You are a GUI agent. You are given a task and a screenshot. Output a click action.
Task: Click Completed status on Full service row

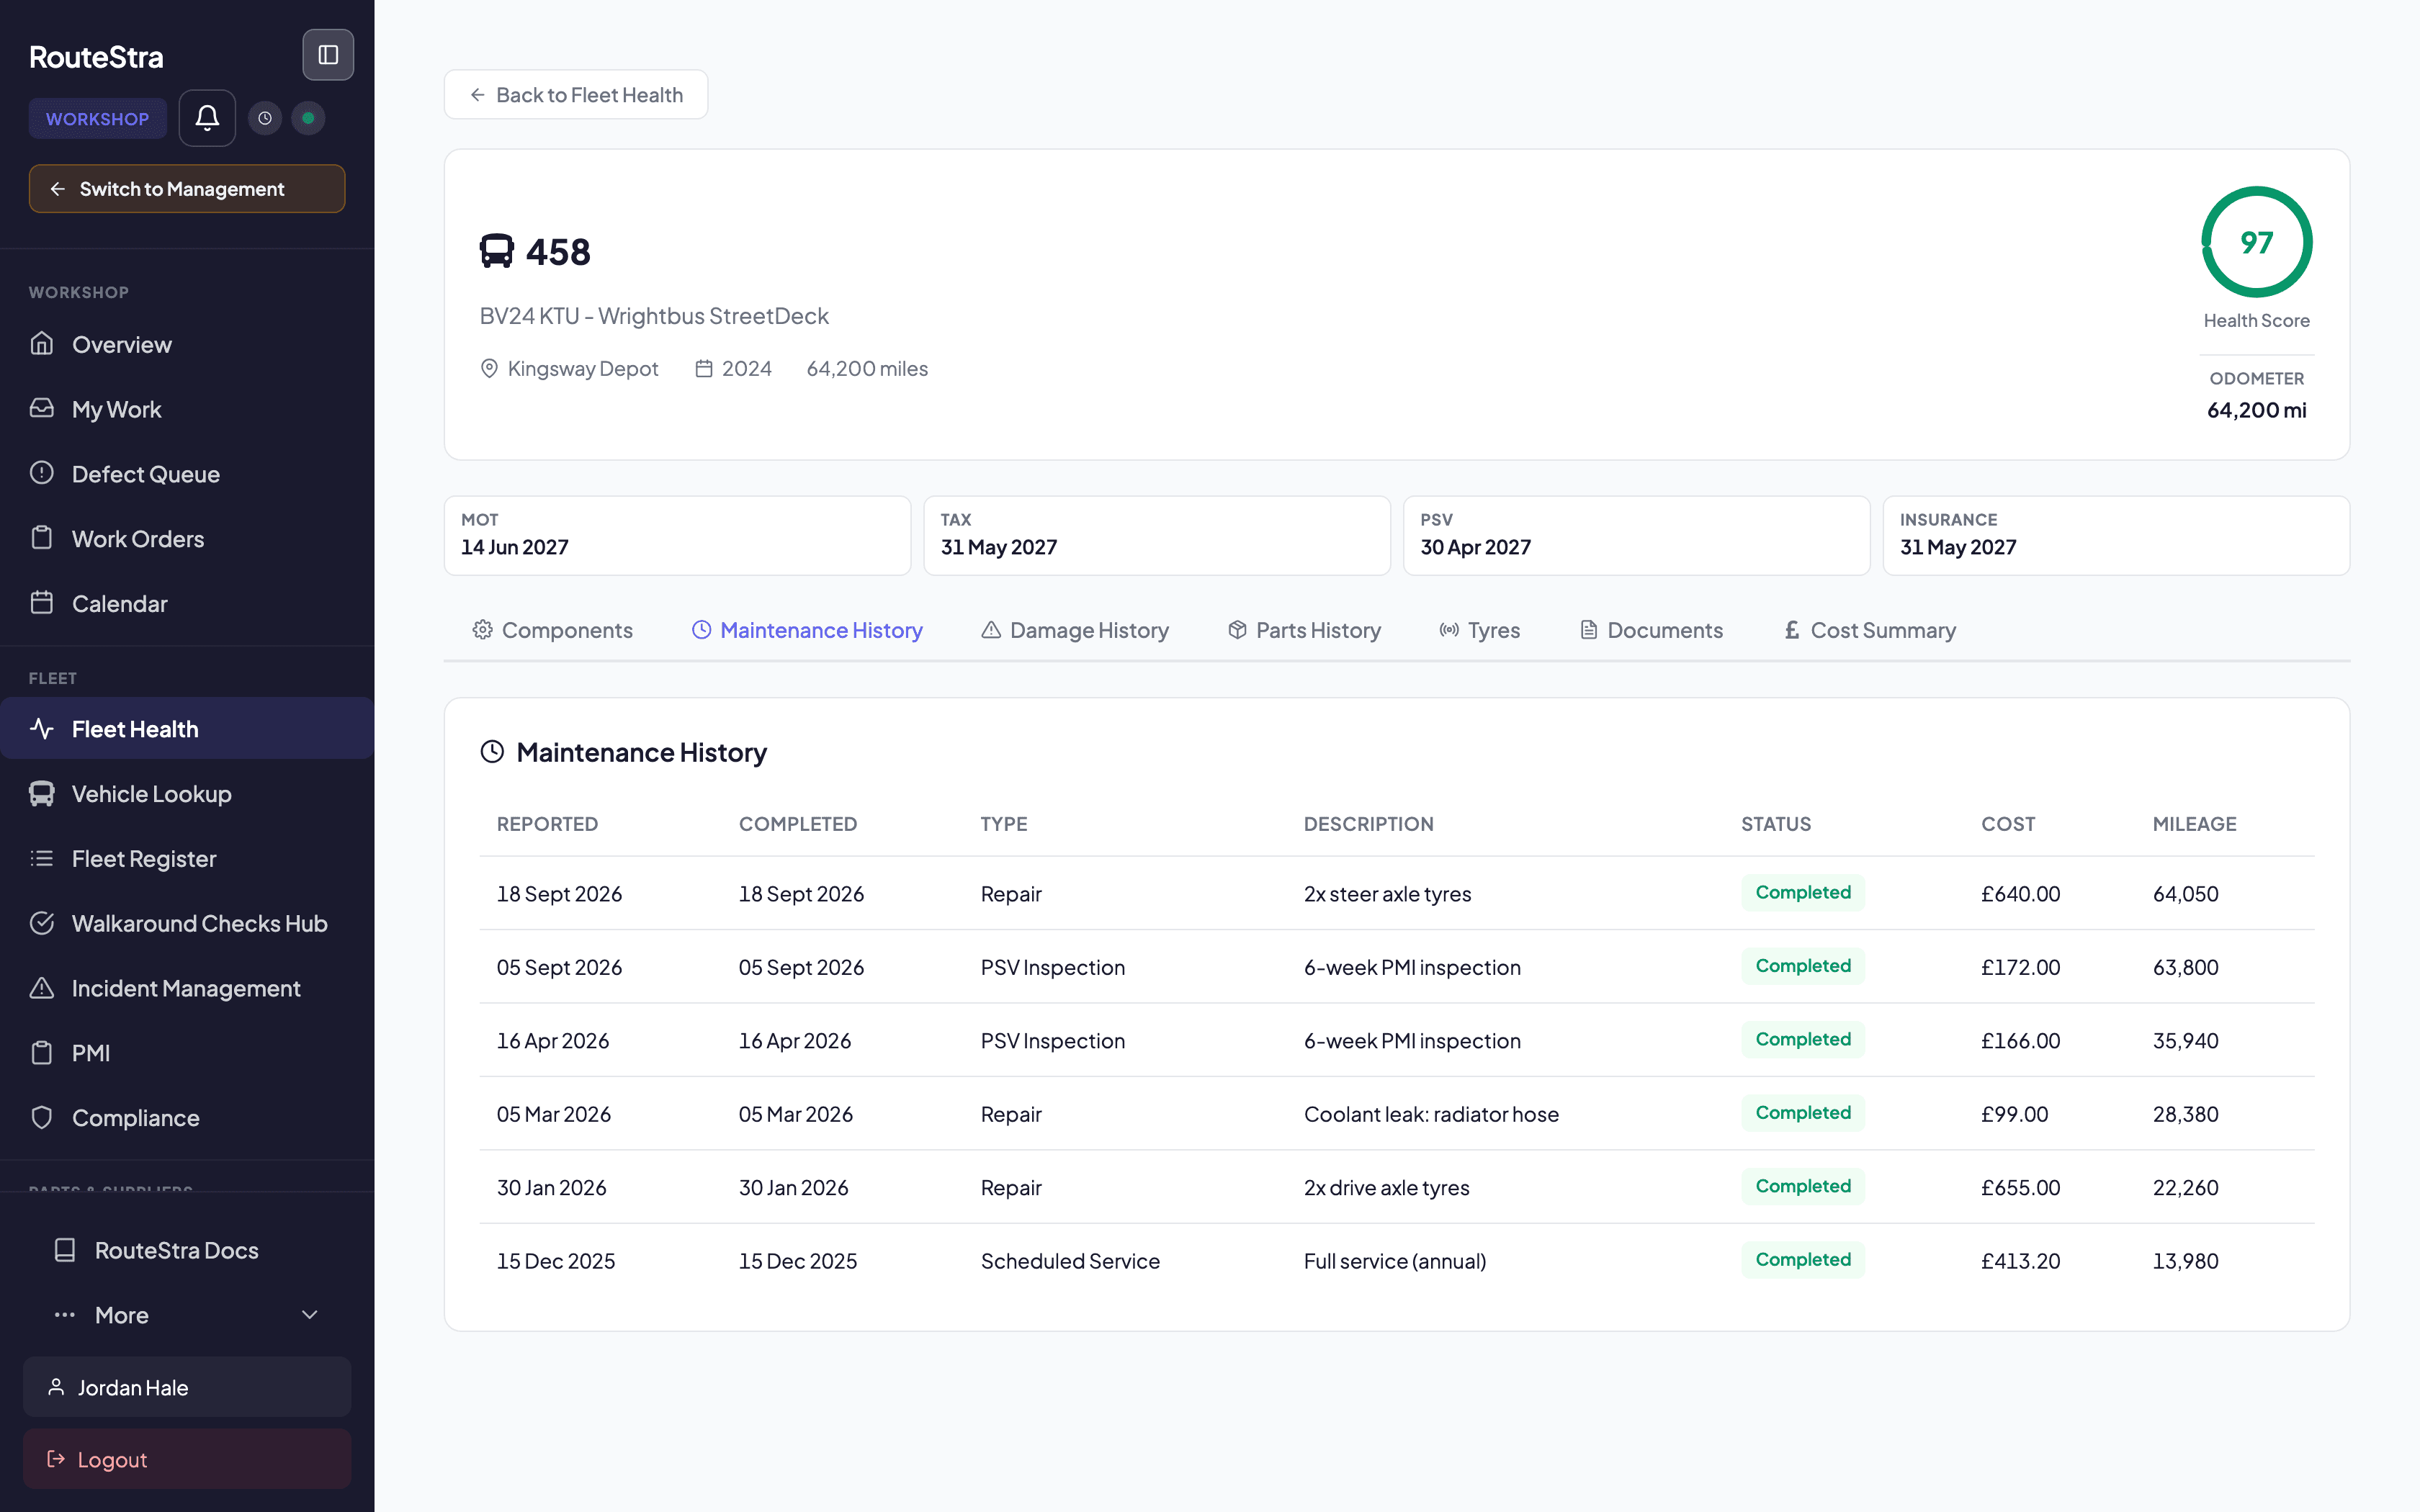[x=1803, y=1260]
